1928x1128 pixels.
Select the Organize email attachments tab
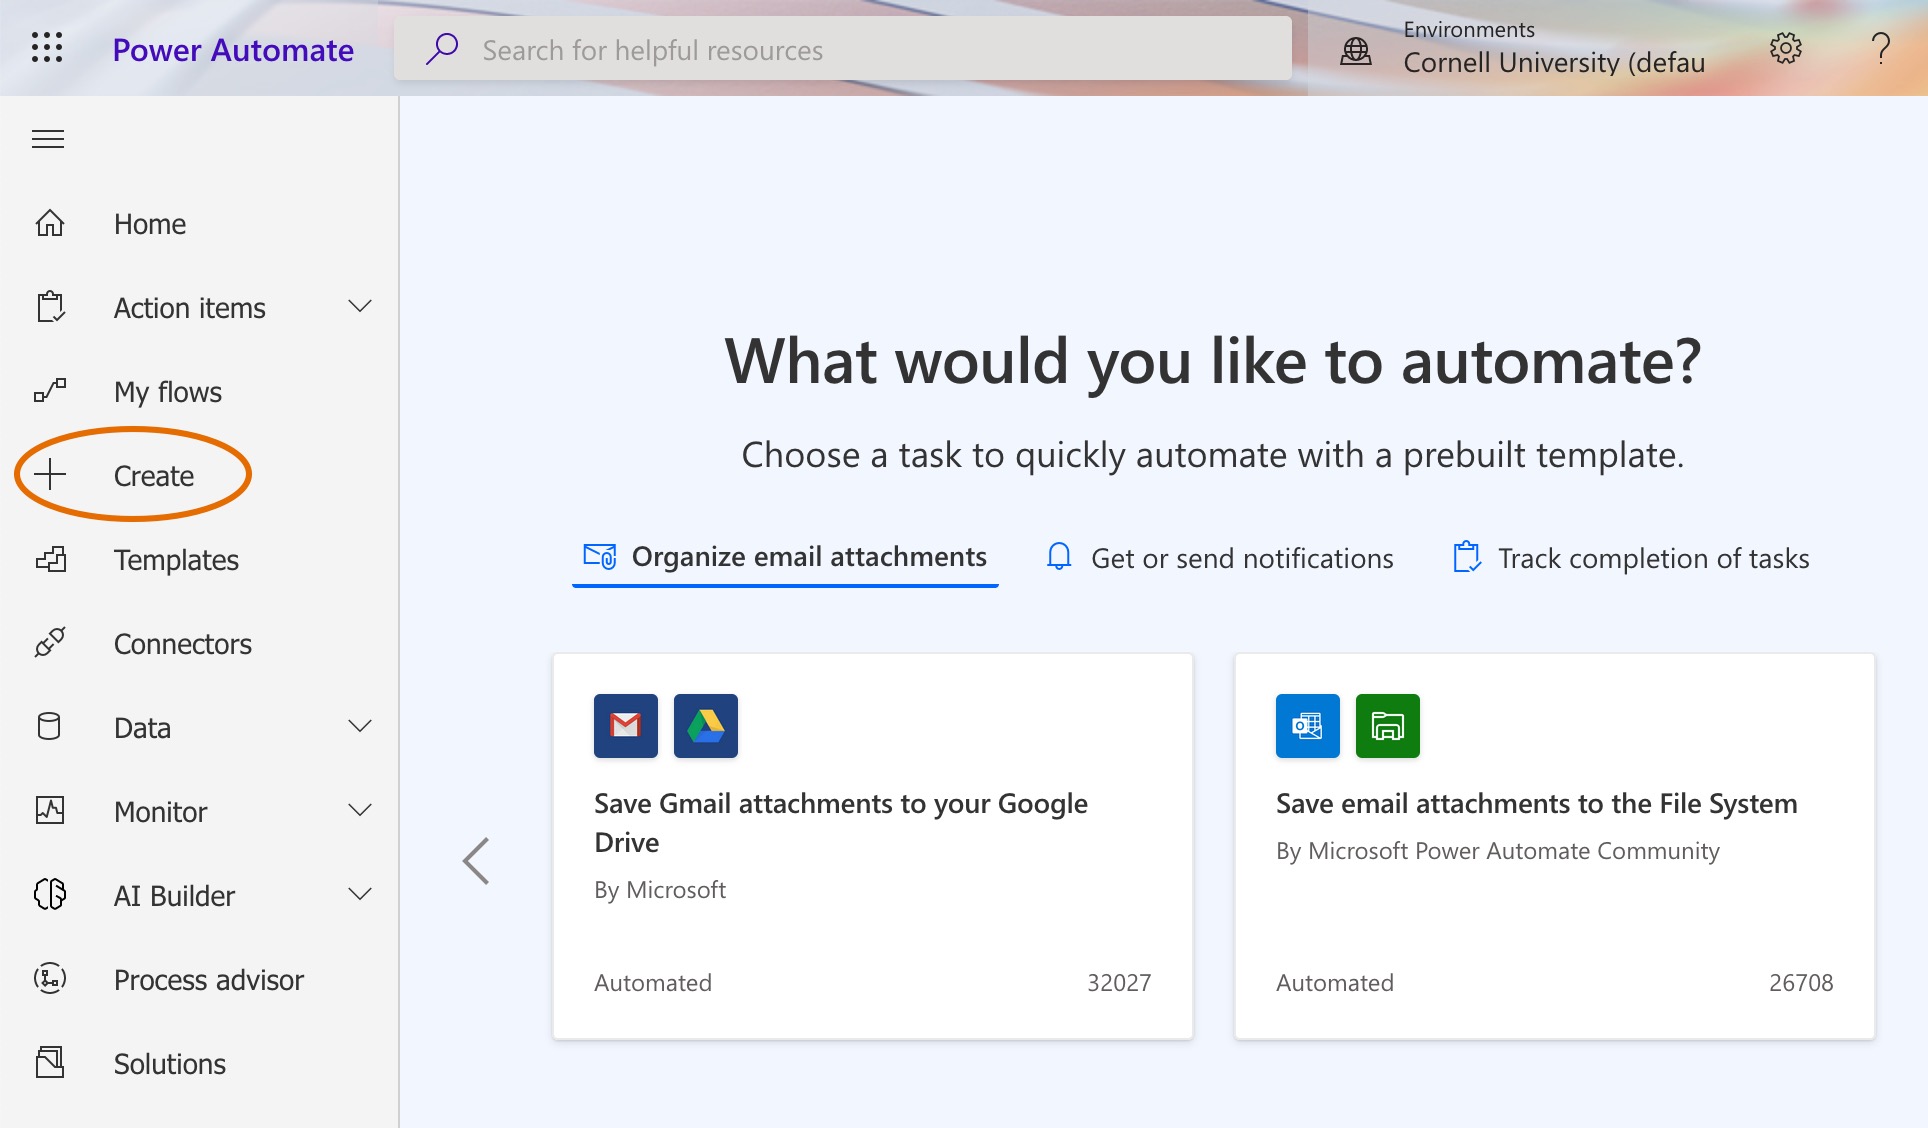[x=785, y=557]
